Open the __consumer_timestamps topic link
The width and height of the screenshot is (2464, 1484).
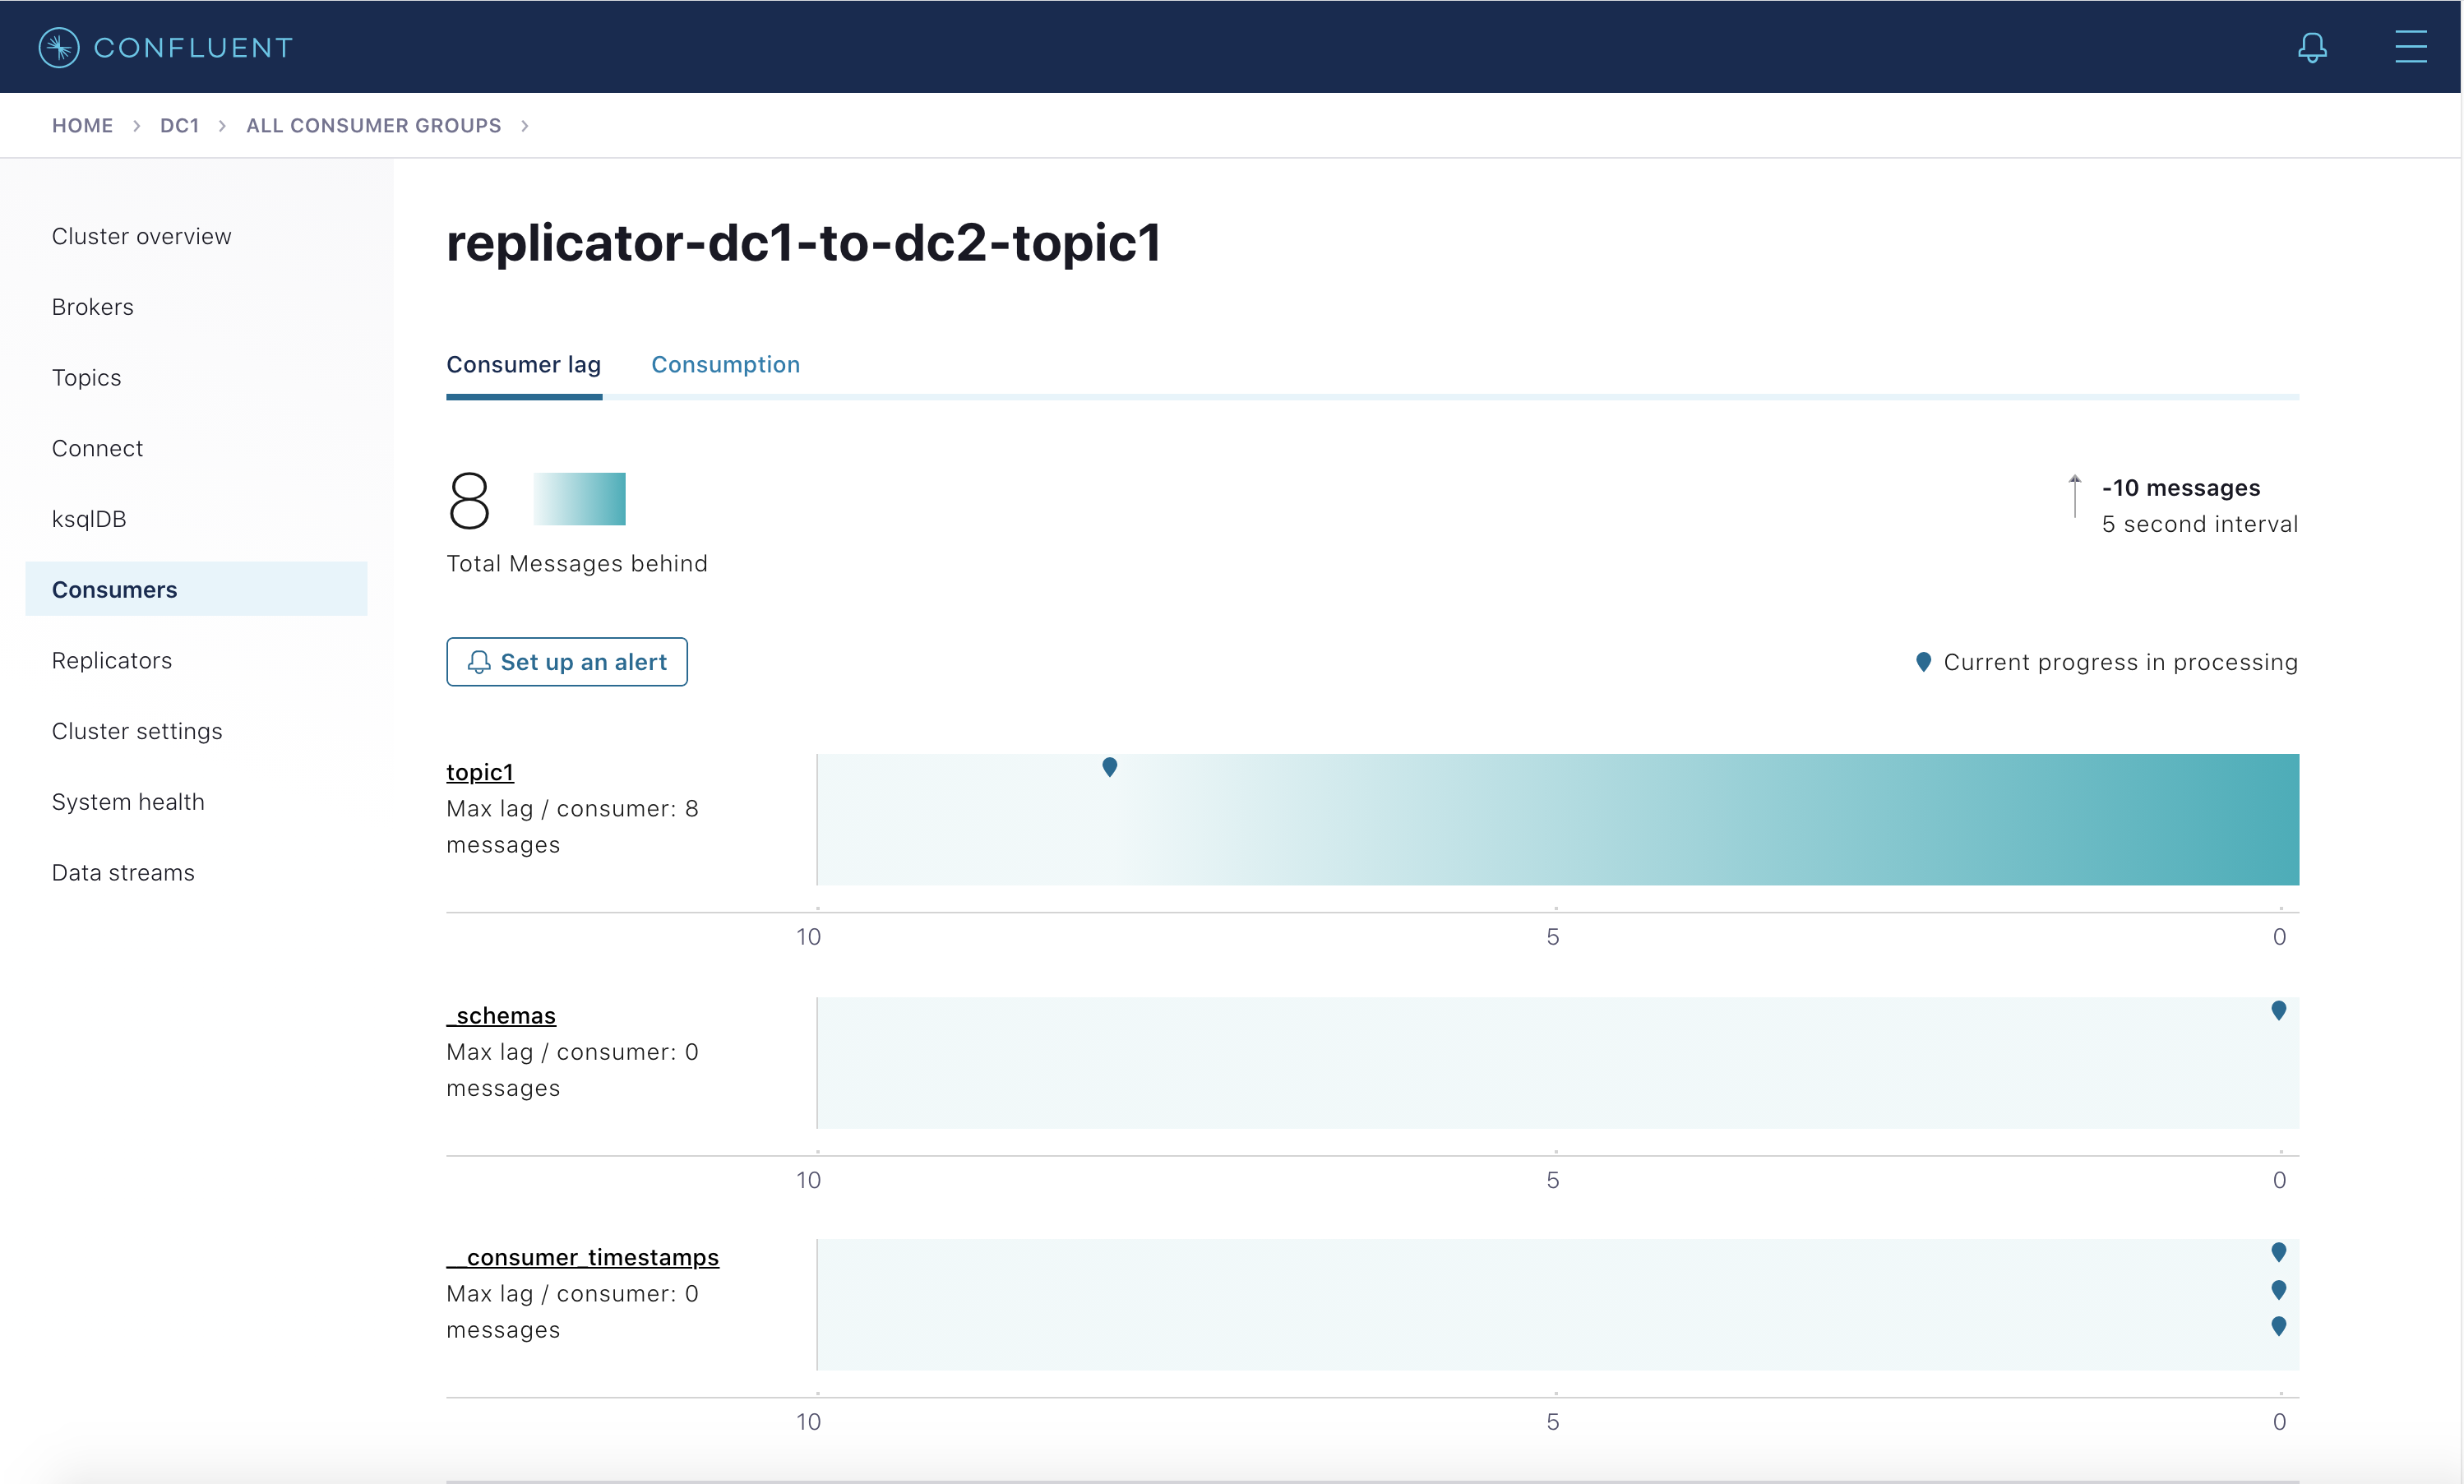[x=582, y=1257]
